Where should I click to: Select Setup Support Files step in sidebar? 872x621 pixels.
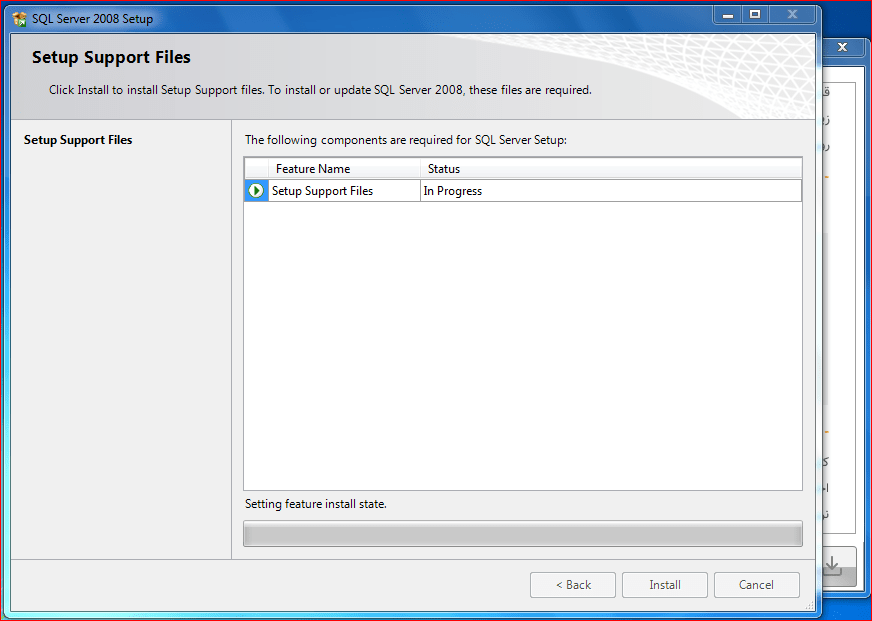pyautogui.click(x=78, y=140)
